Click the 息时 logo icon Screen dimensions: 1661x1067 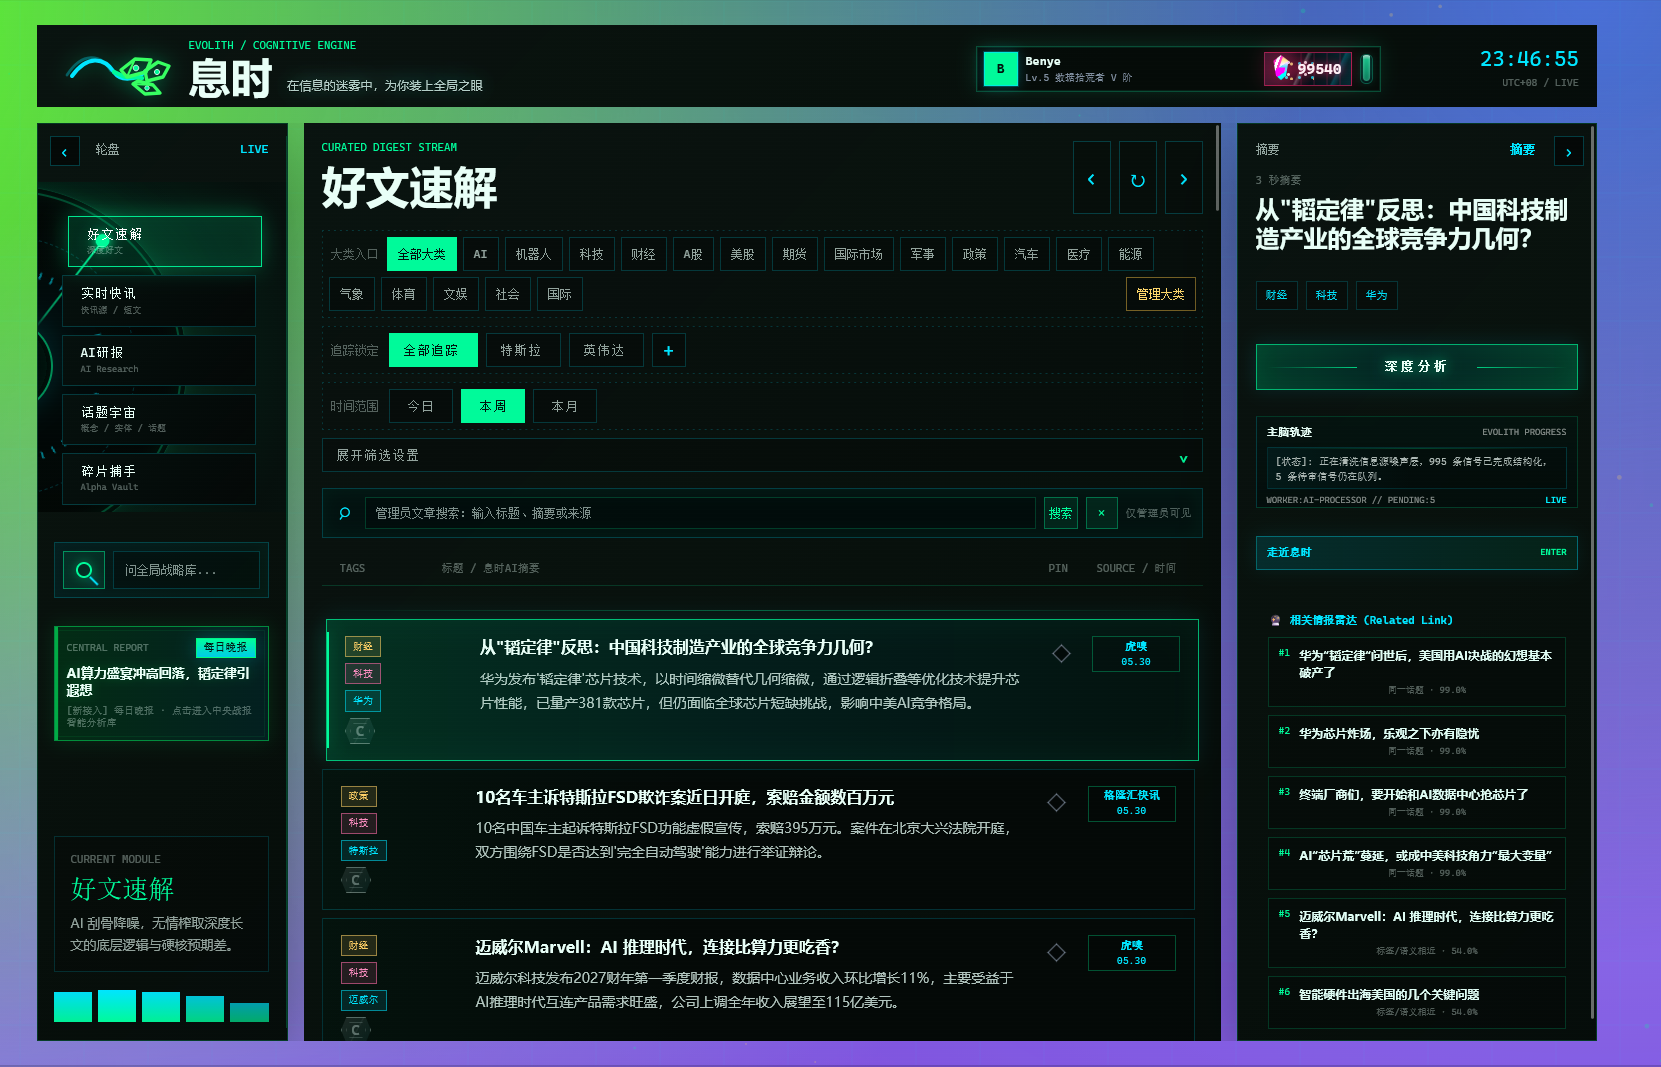[x=119, y=74]
